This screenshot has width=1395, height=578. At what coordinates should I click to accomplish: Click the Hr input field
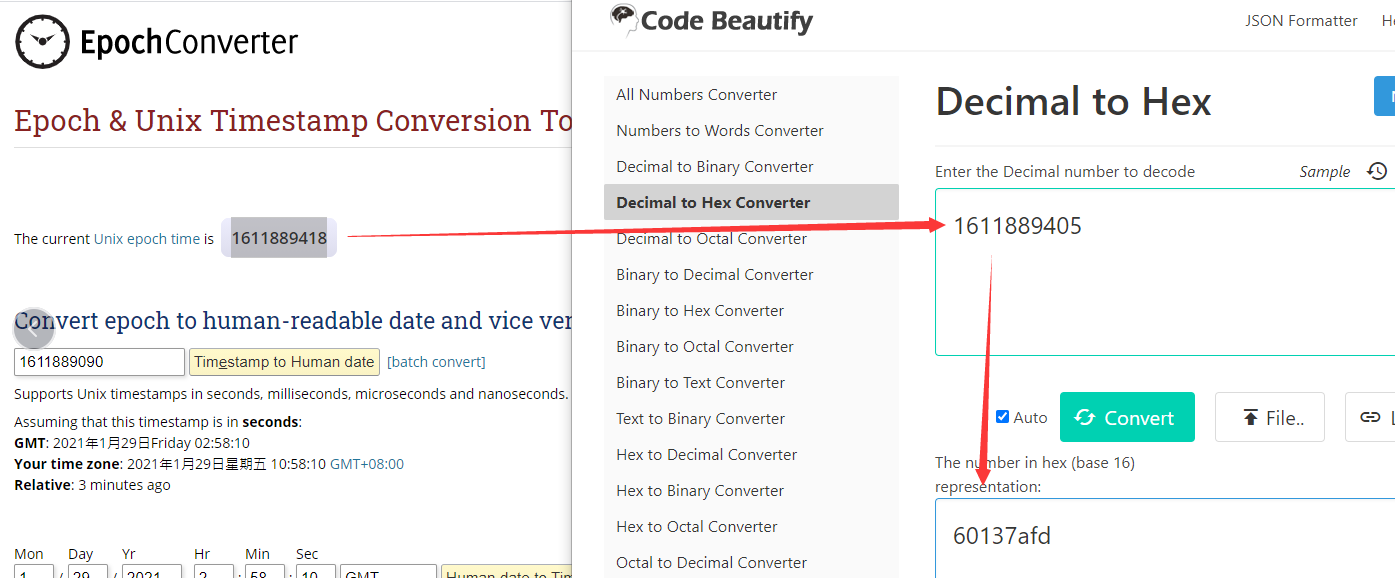point(212,572)
